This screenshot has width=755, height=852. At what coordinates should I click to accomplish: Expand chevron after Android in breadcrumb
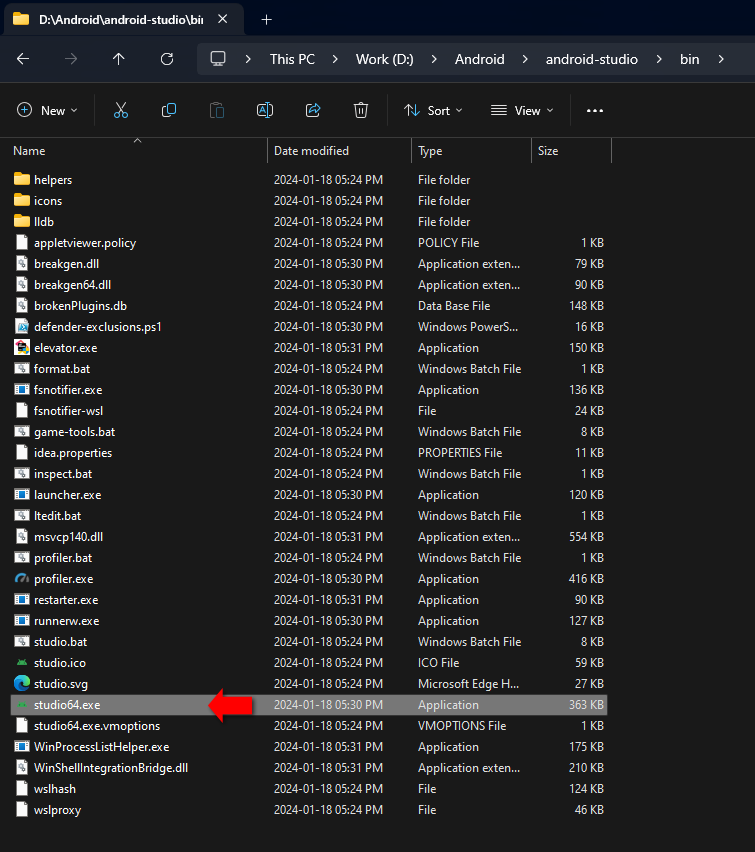click(x=525, y=59)
